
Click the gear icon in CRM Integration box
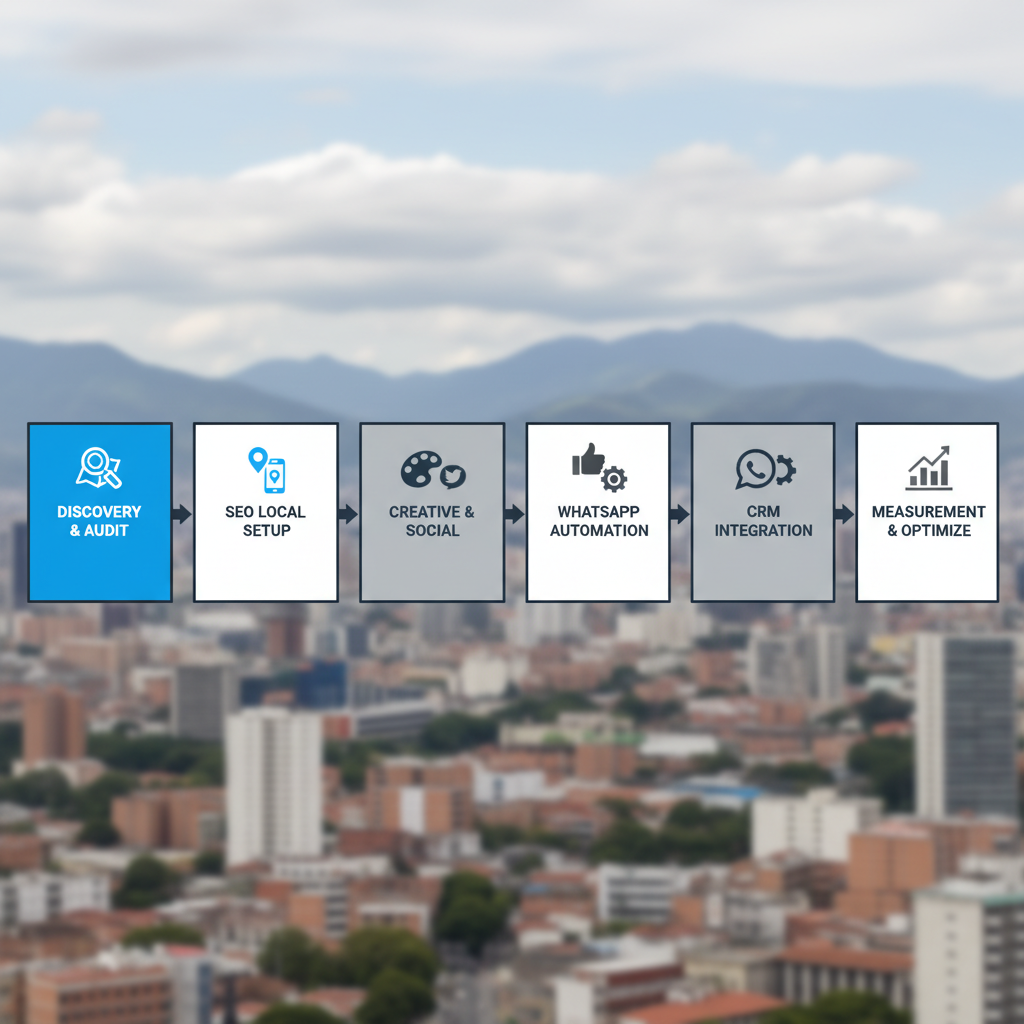785,469
